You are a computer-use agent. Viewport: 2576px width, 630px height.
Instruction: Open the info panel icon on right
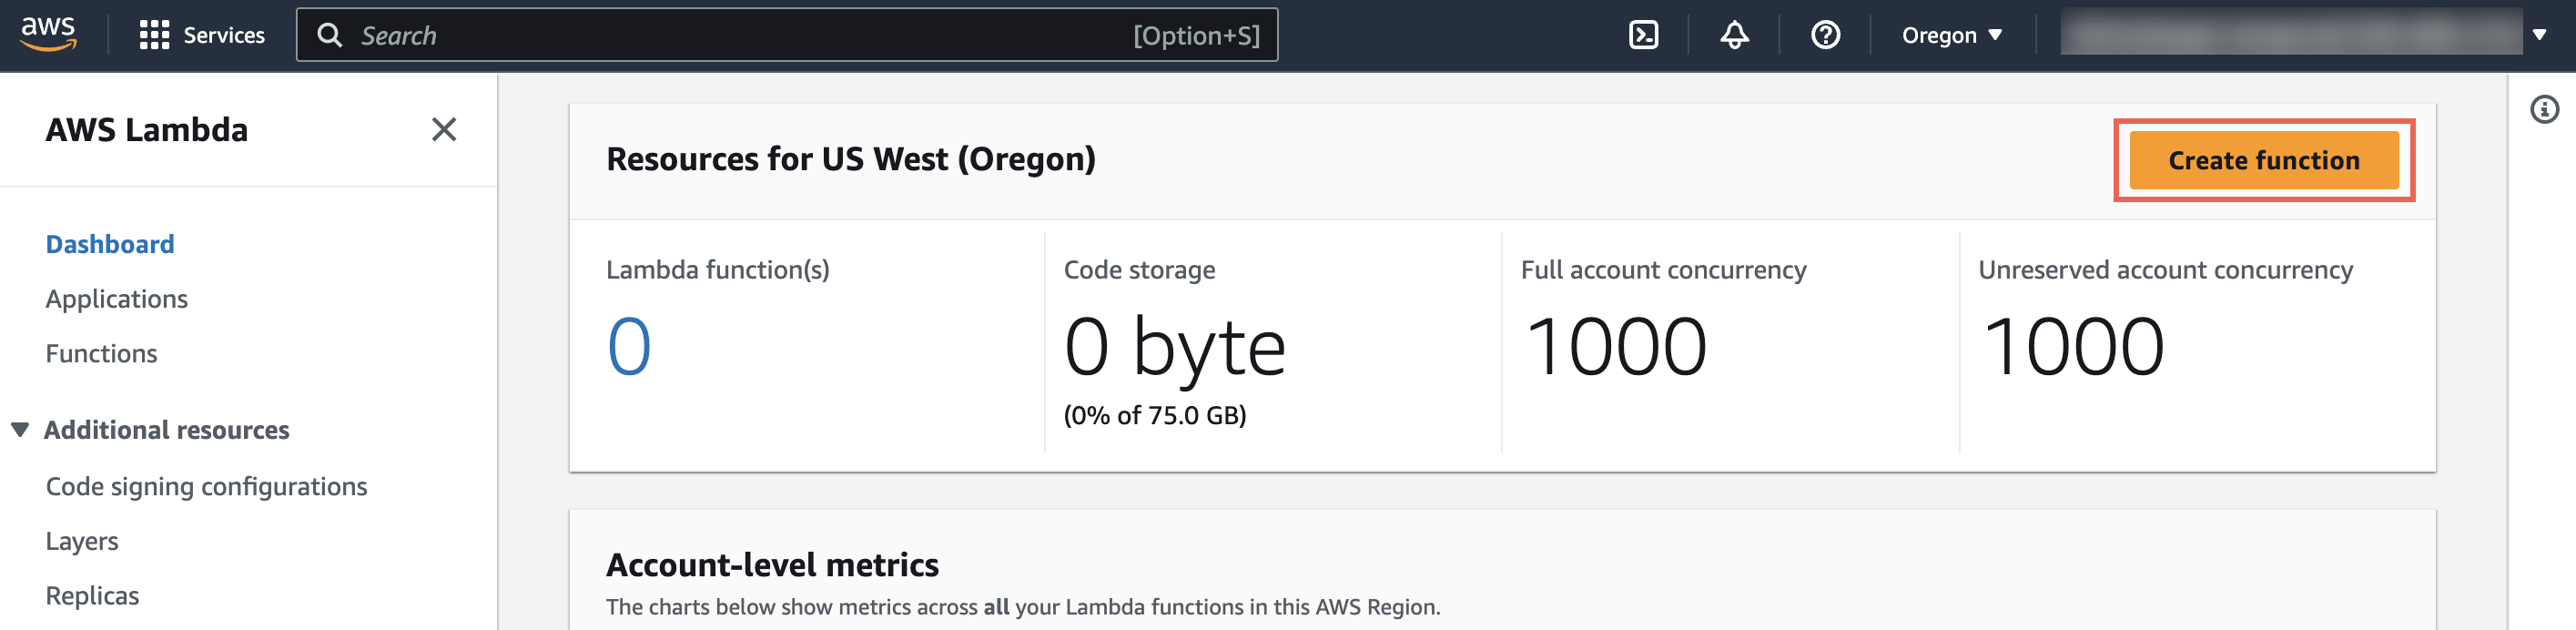point(2544,109)
